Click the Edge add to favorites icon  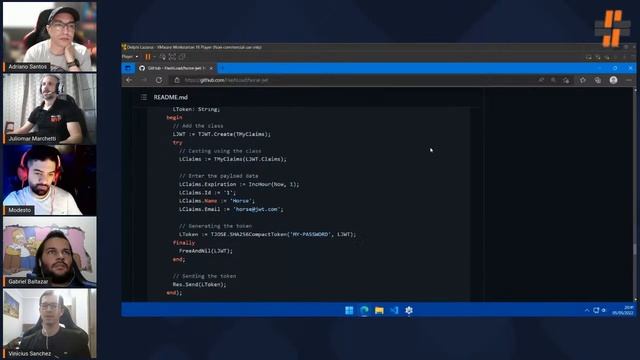point(566,80)
